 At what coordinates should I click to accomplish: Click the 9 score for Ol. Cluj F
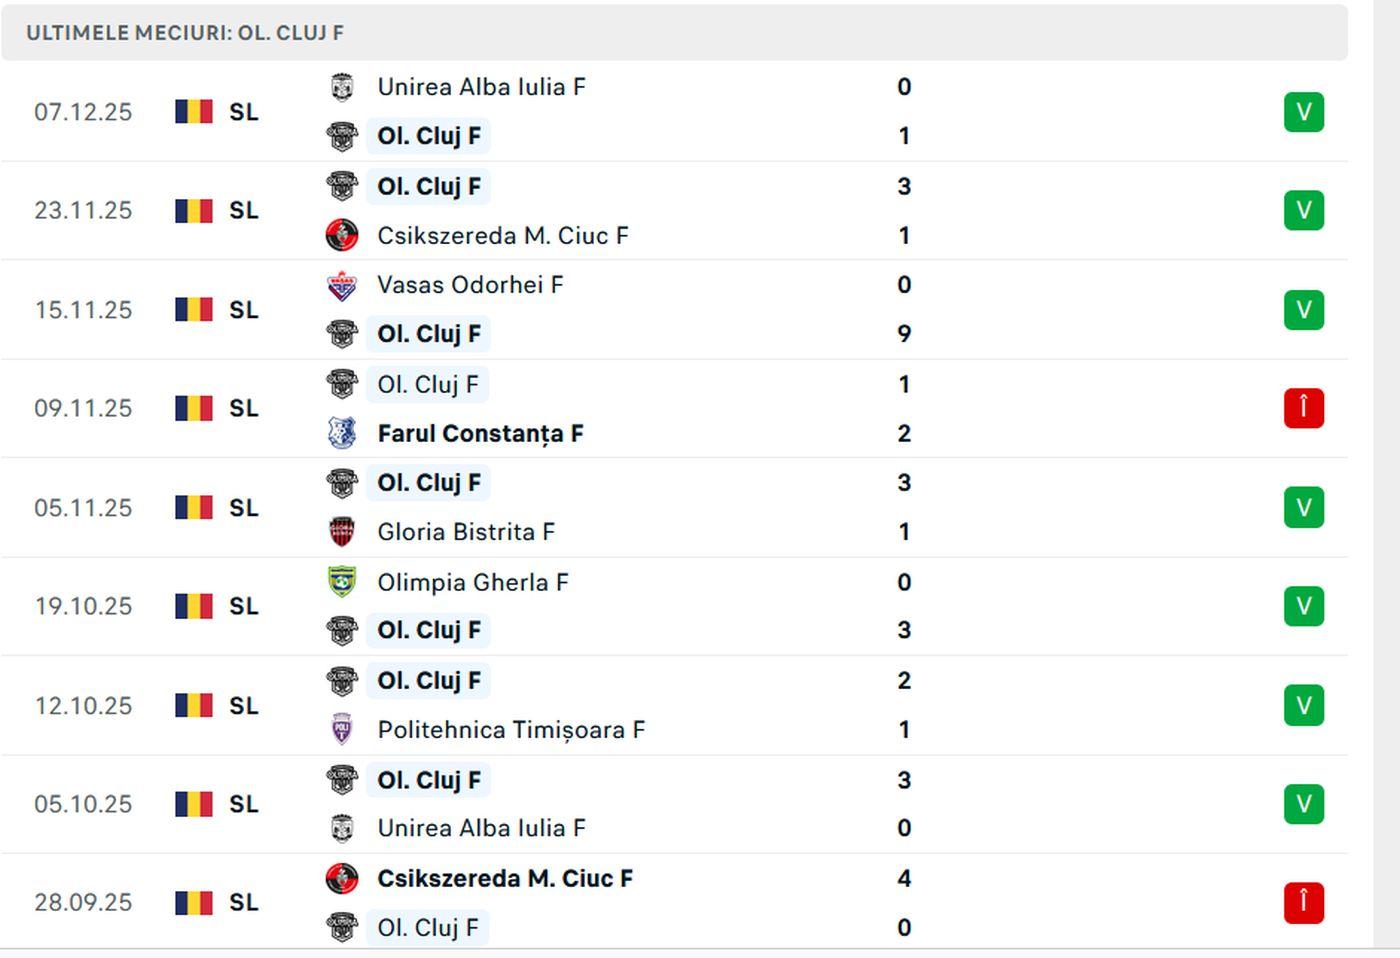click(904, 334)
